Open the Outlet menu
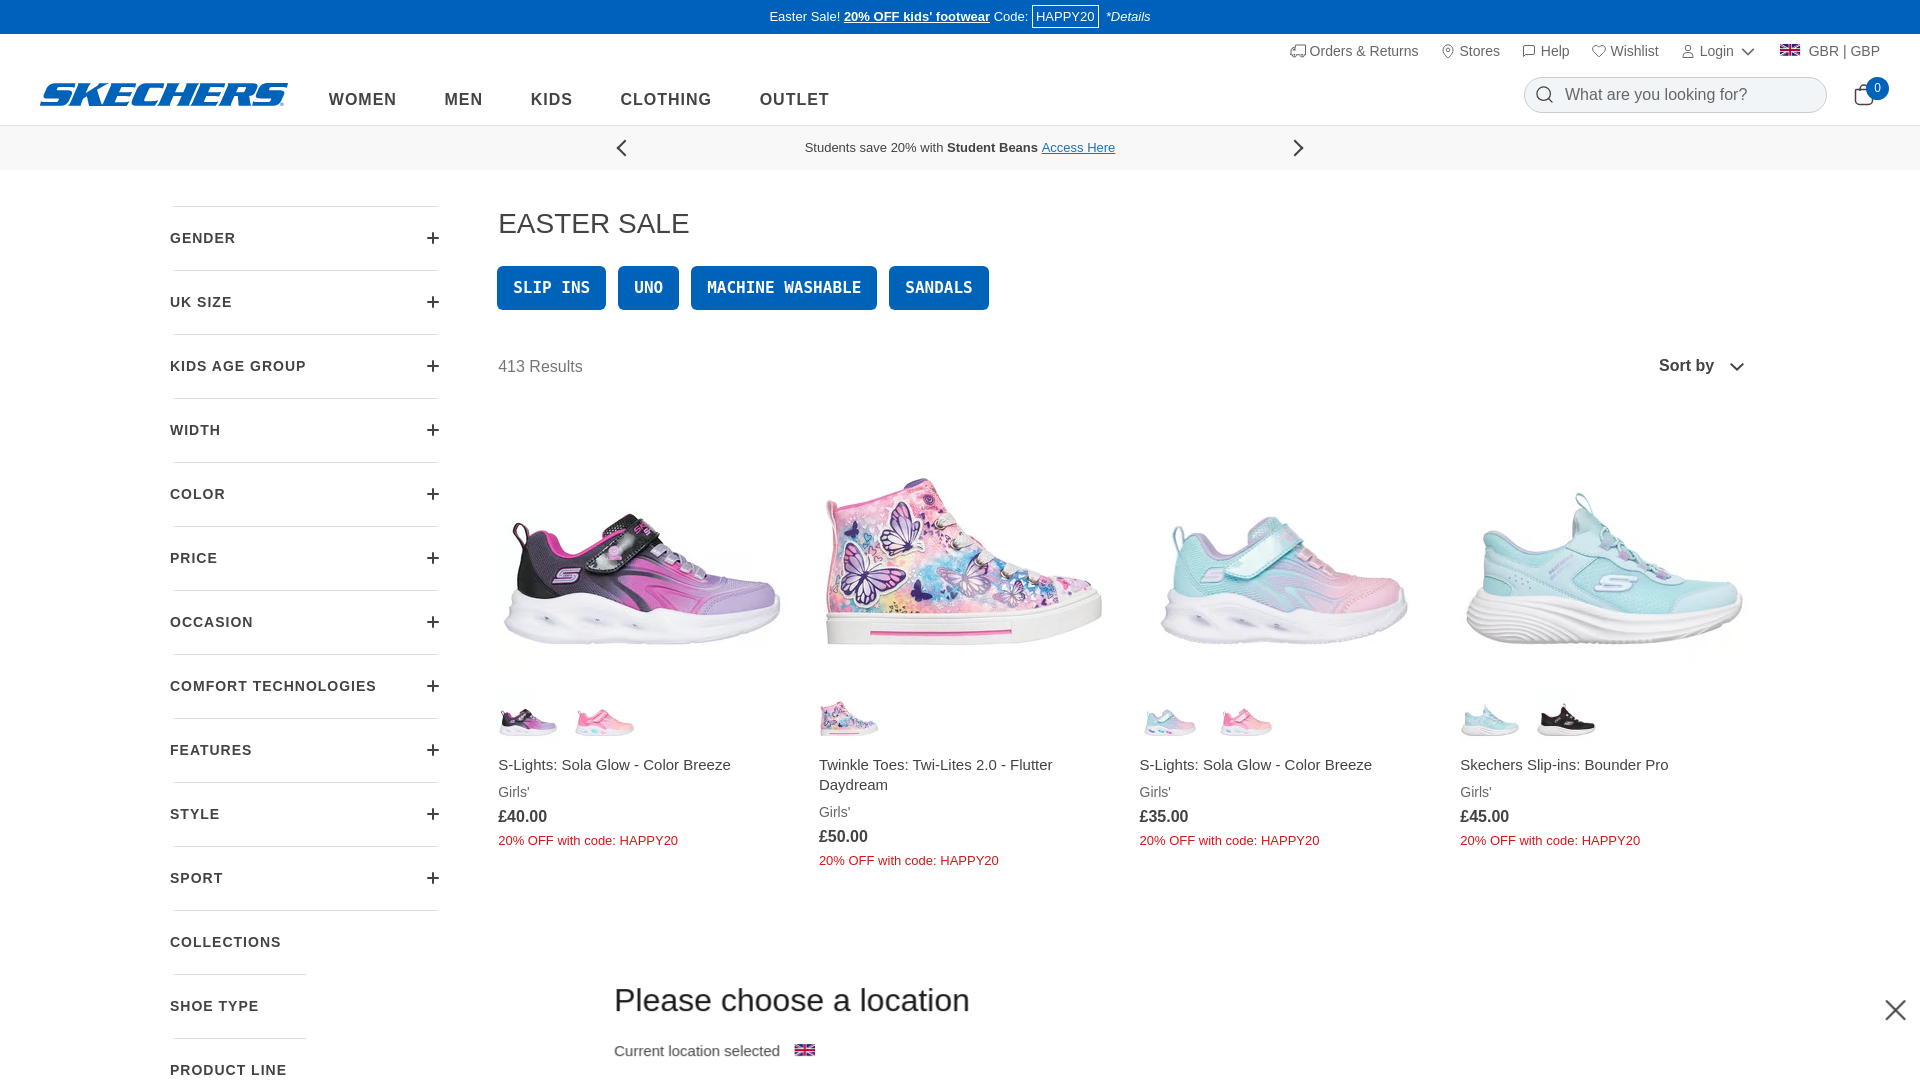This screenshot has width=1920, height=1080. [794, 100]
